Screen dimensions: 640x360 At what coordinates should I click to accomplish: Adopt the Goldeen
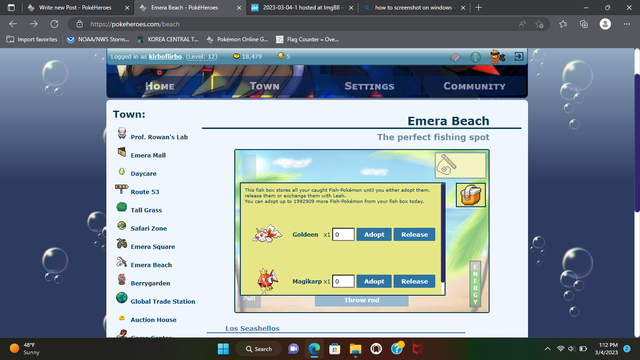coord(374,234)
